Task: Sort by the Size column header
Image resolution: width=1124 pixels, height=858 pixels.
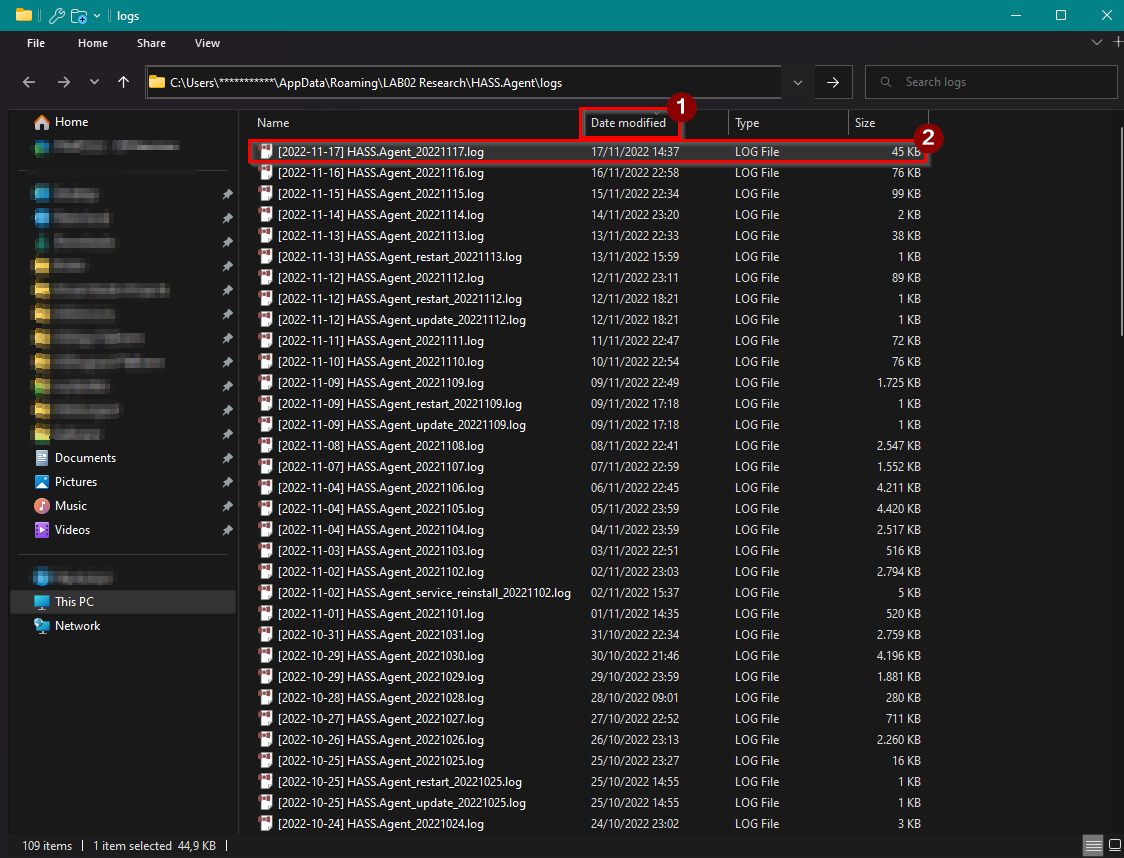Action: pyautogui.click(x=865, y=123)
